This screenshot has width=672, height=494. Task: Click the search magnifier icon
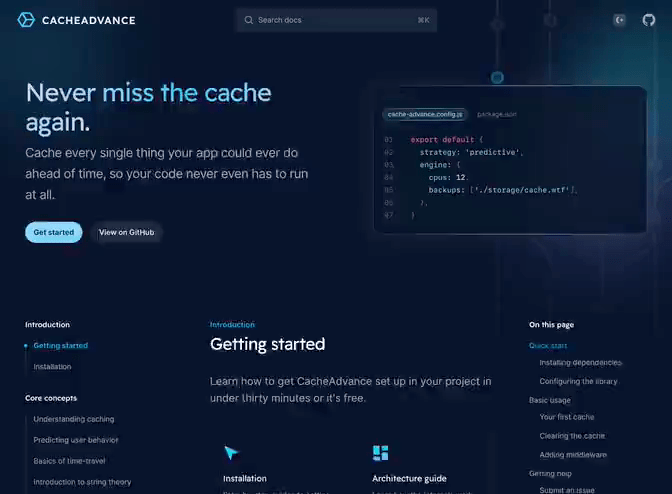[x=248, y=20]
